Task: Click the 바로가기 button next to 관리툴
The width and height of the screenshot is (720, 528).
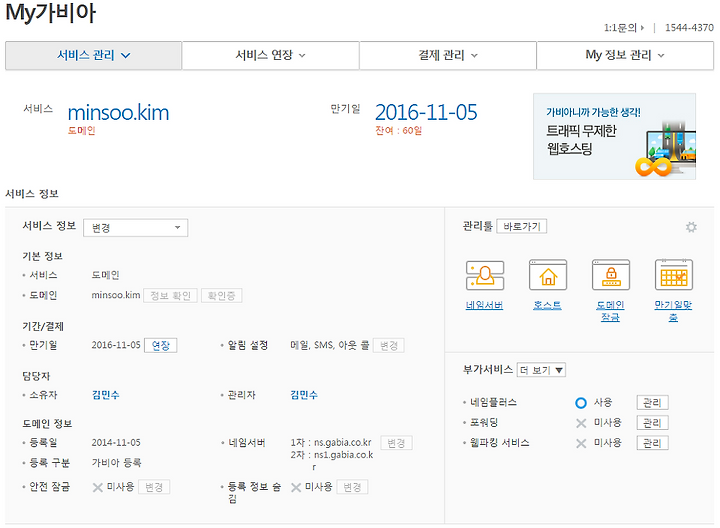Action: point(522,226)
